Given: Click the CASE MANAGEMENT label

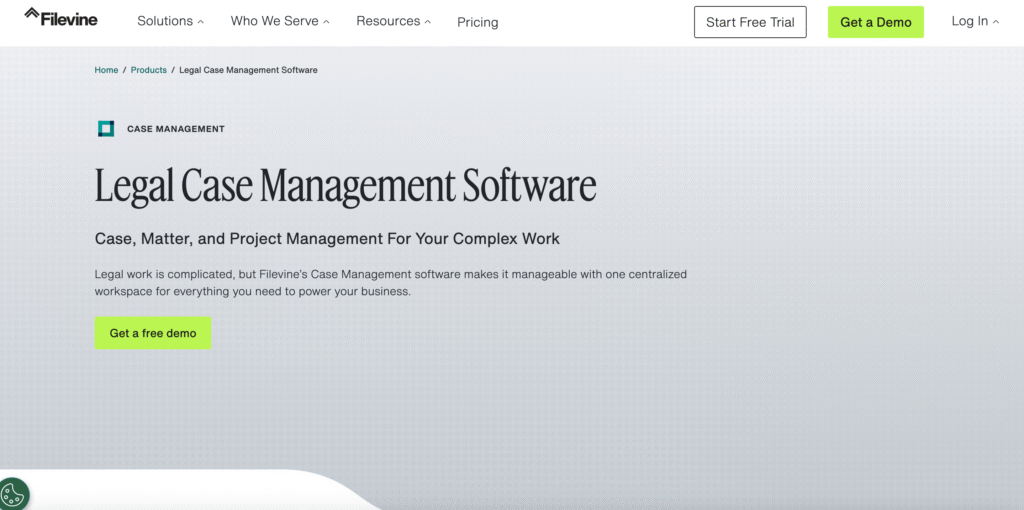Looking at the screenshot, I should point(176,129).
